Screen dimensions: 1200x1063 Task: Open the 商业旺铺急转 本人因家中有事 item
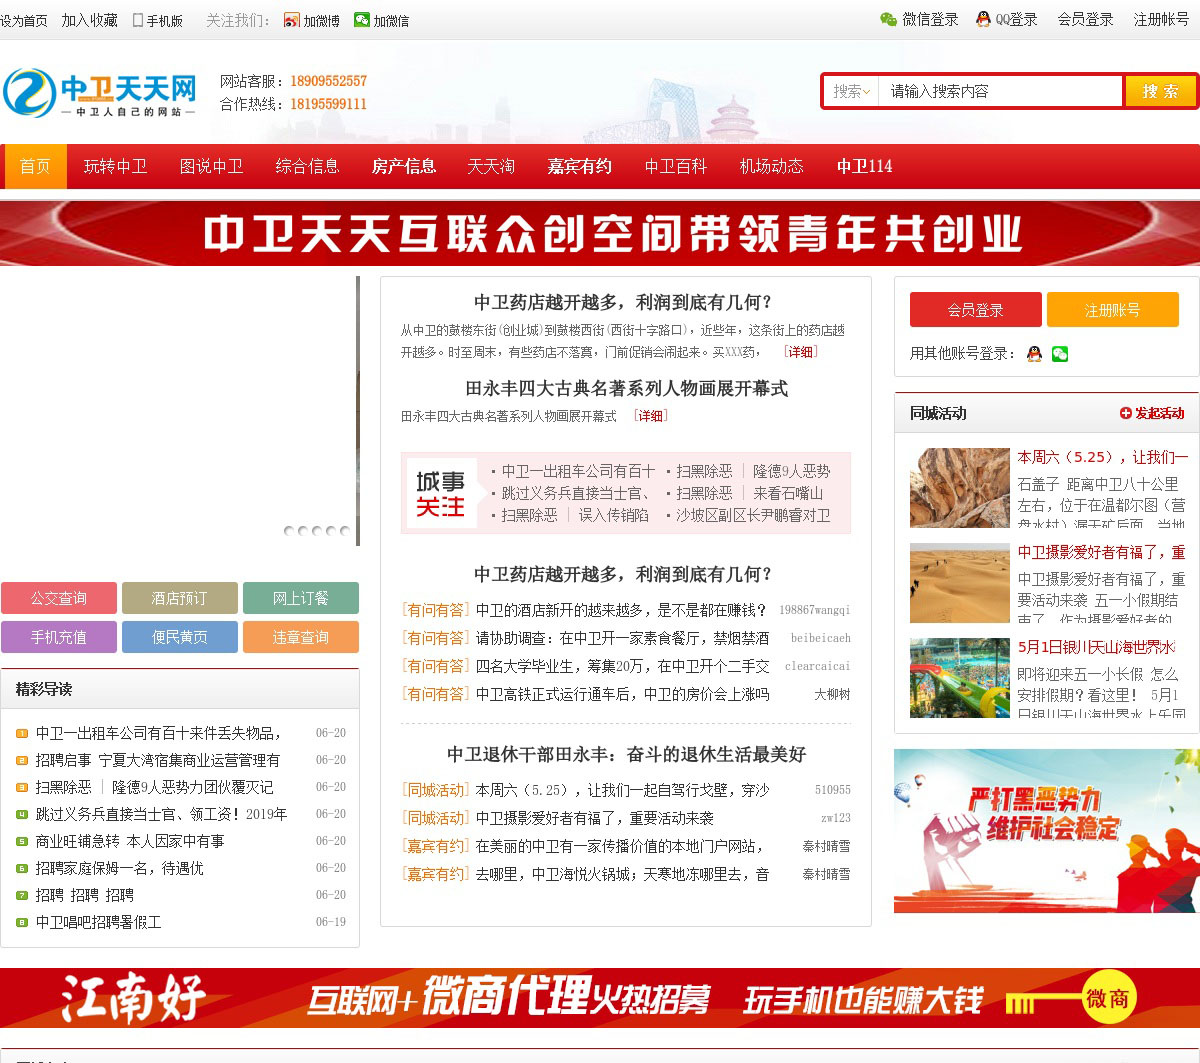pos(130,841)
